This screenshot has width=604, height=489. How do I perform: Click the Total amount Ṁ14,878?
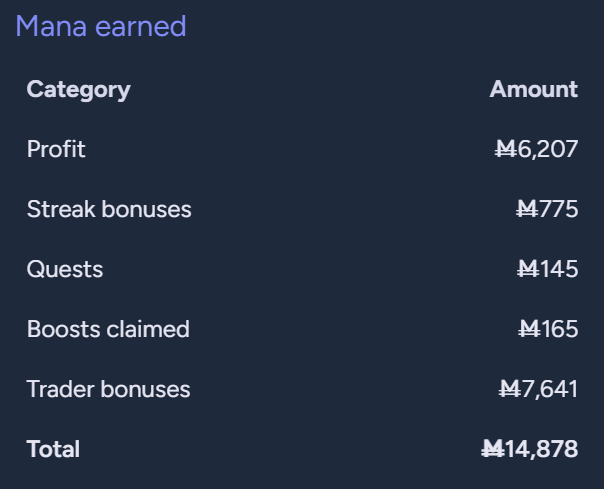pyautogui.click(x=530, y=449)
